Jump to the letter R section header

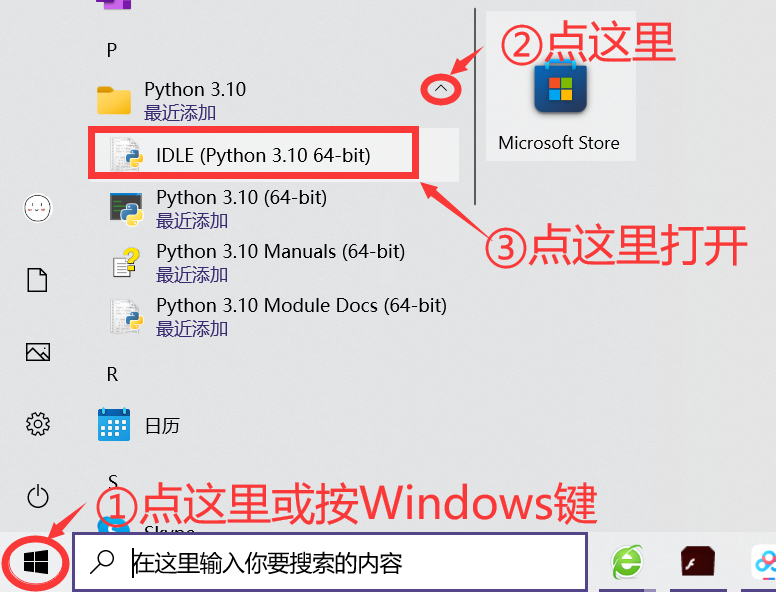click(x=112, y=375)
